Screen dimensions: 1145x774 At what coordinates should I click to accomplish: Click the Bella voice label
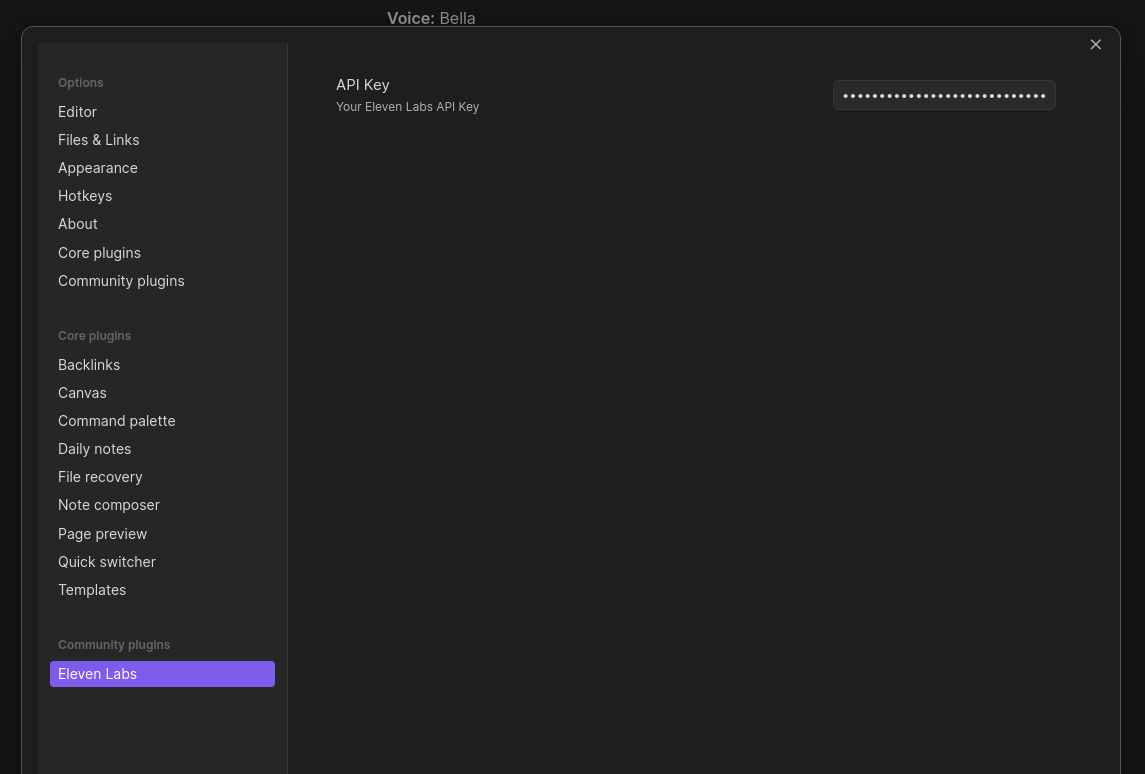pyautogui.click(x=457, y=18)
